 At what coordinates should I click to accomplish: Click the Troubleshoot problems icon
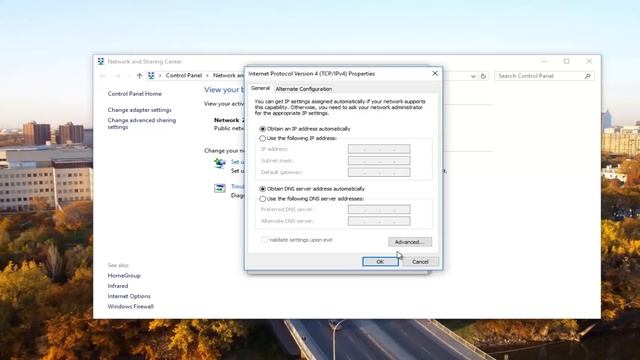220,188
